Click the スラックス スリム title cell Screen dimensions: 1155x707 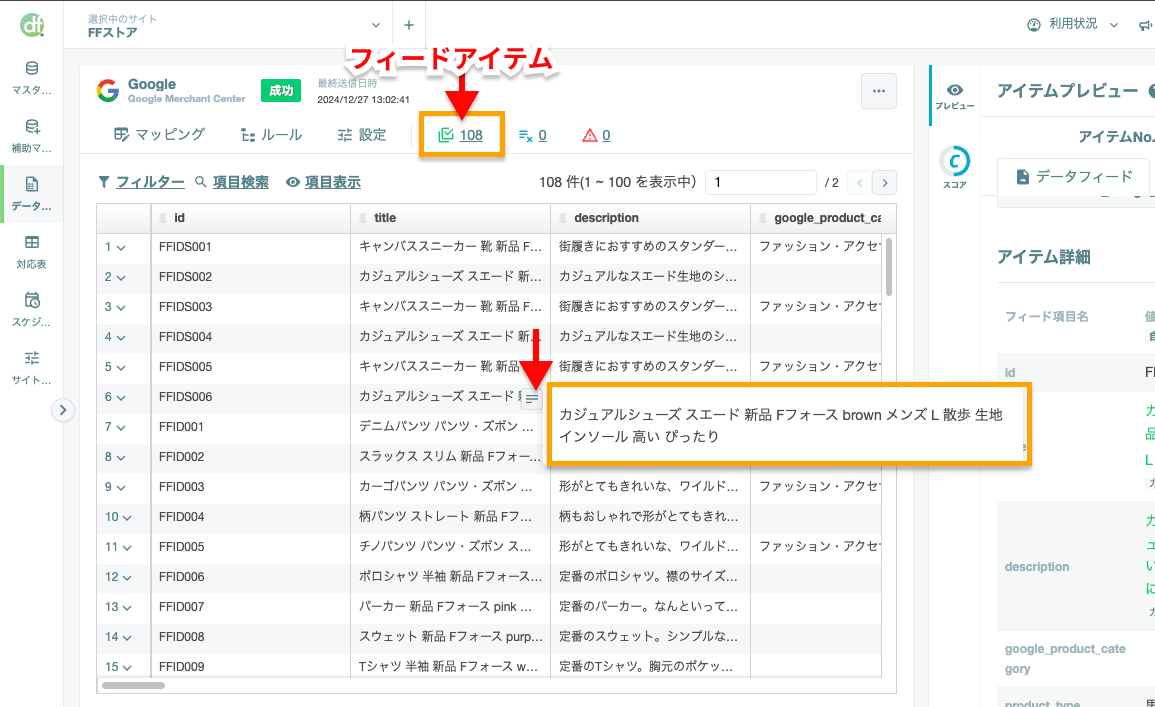(451, 457)
